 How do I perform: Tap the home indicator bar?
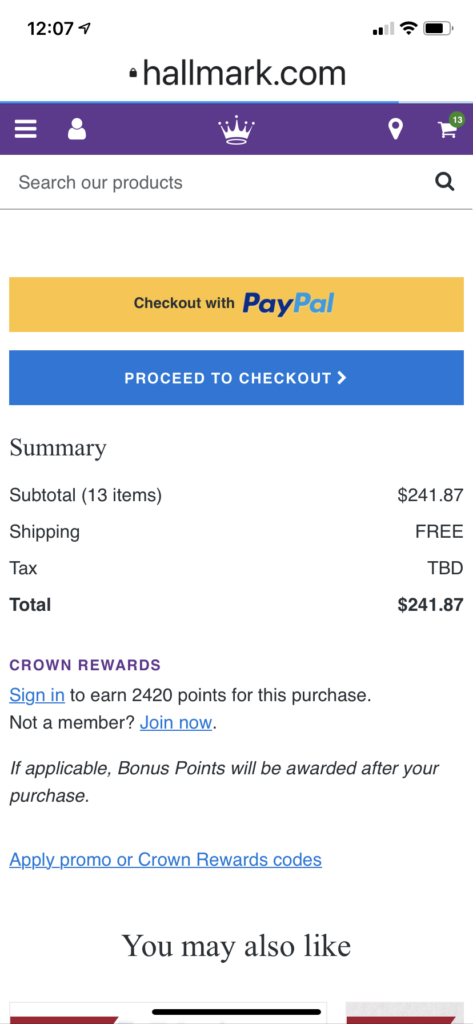pyautogui.click(x=236, y=1012)
